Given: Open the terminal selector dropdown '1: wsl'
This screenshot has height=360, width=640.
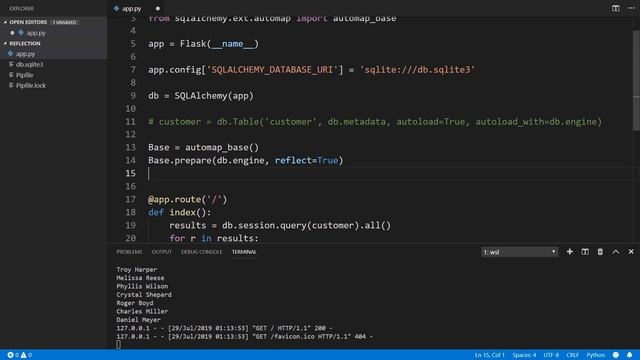Looking at the screenshot, I should coord(519,252).
